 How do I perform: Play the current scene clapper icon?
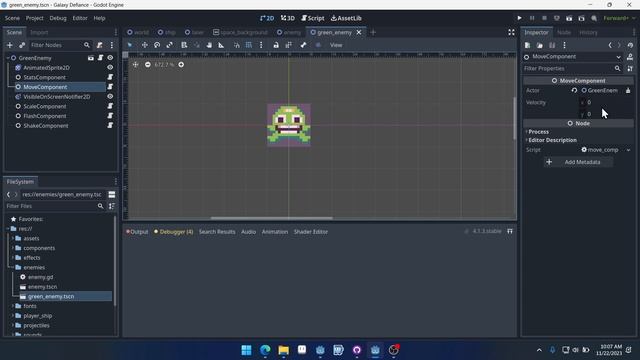pos(569,18)
